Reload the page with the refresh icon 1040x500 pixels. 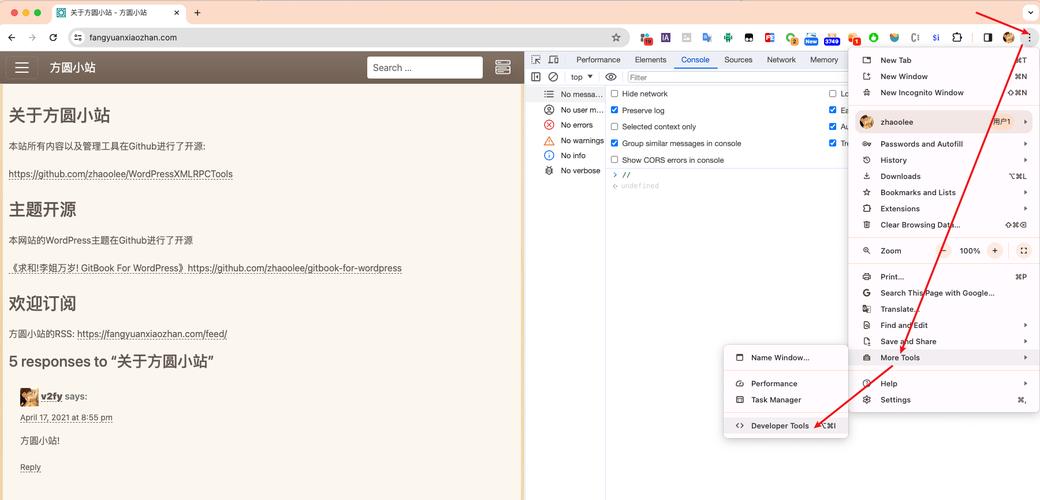[x=54, y=38]
